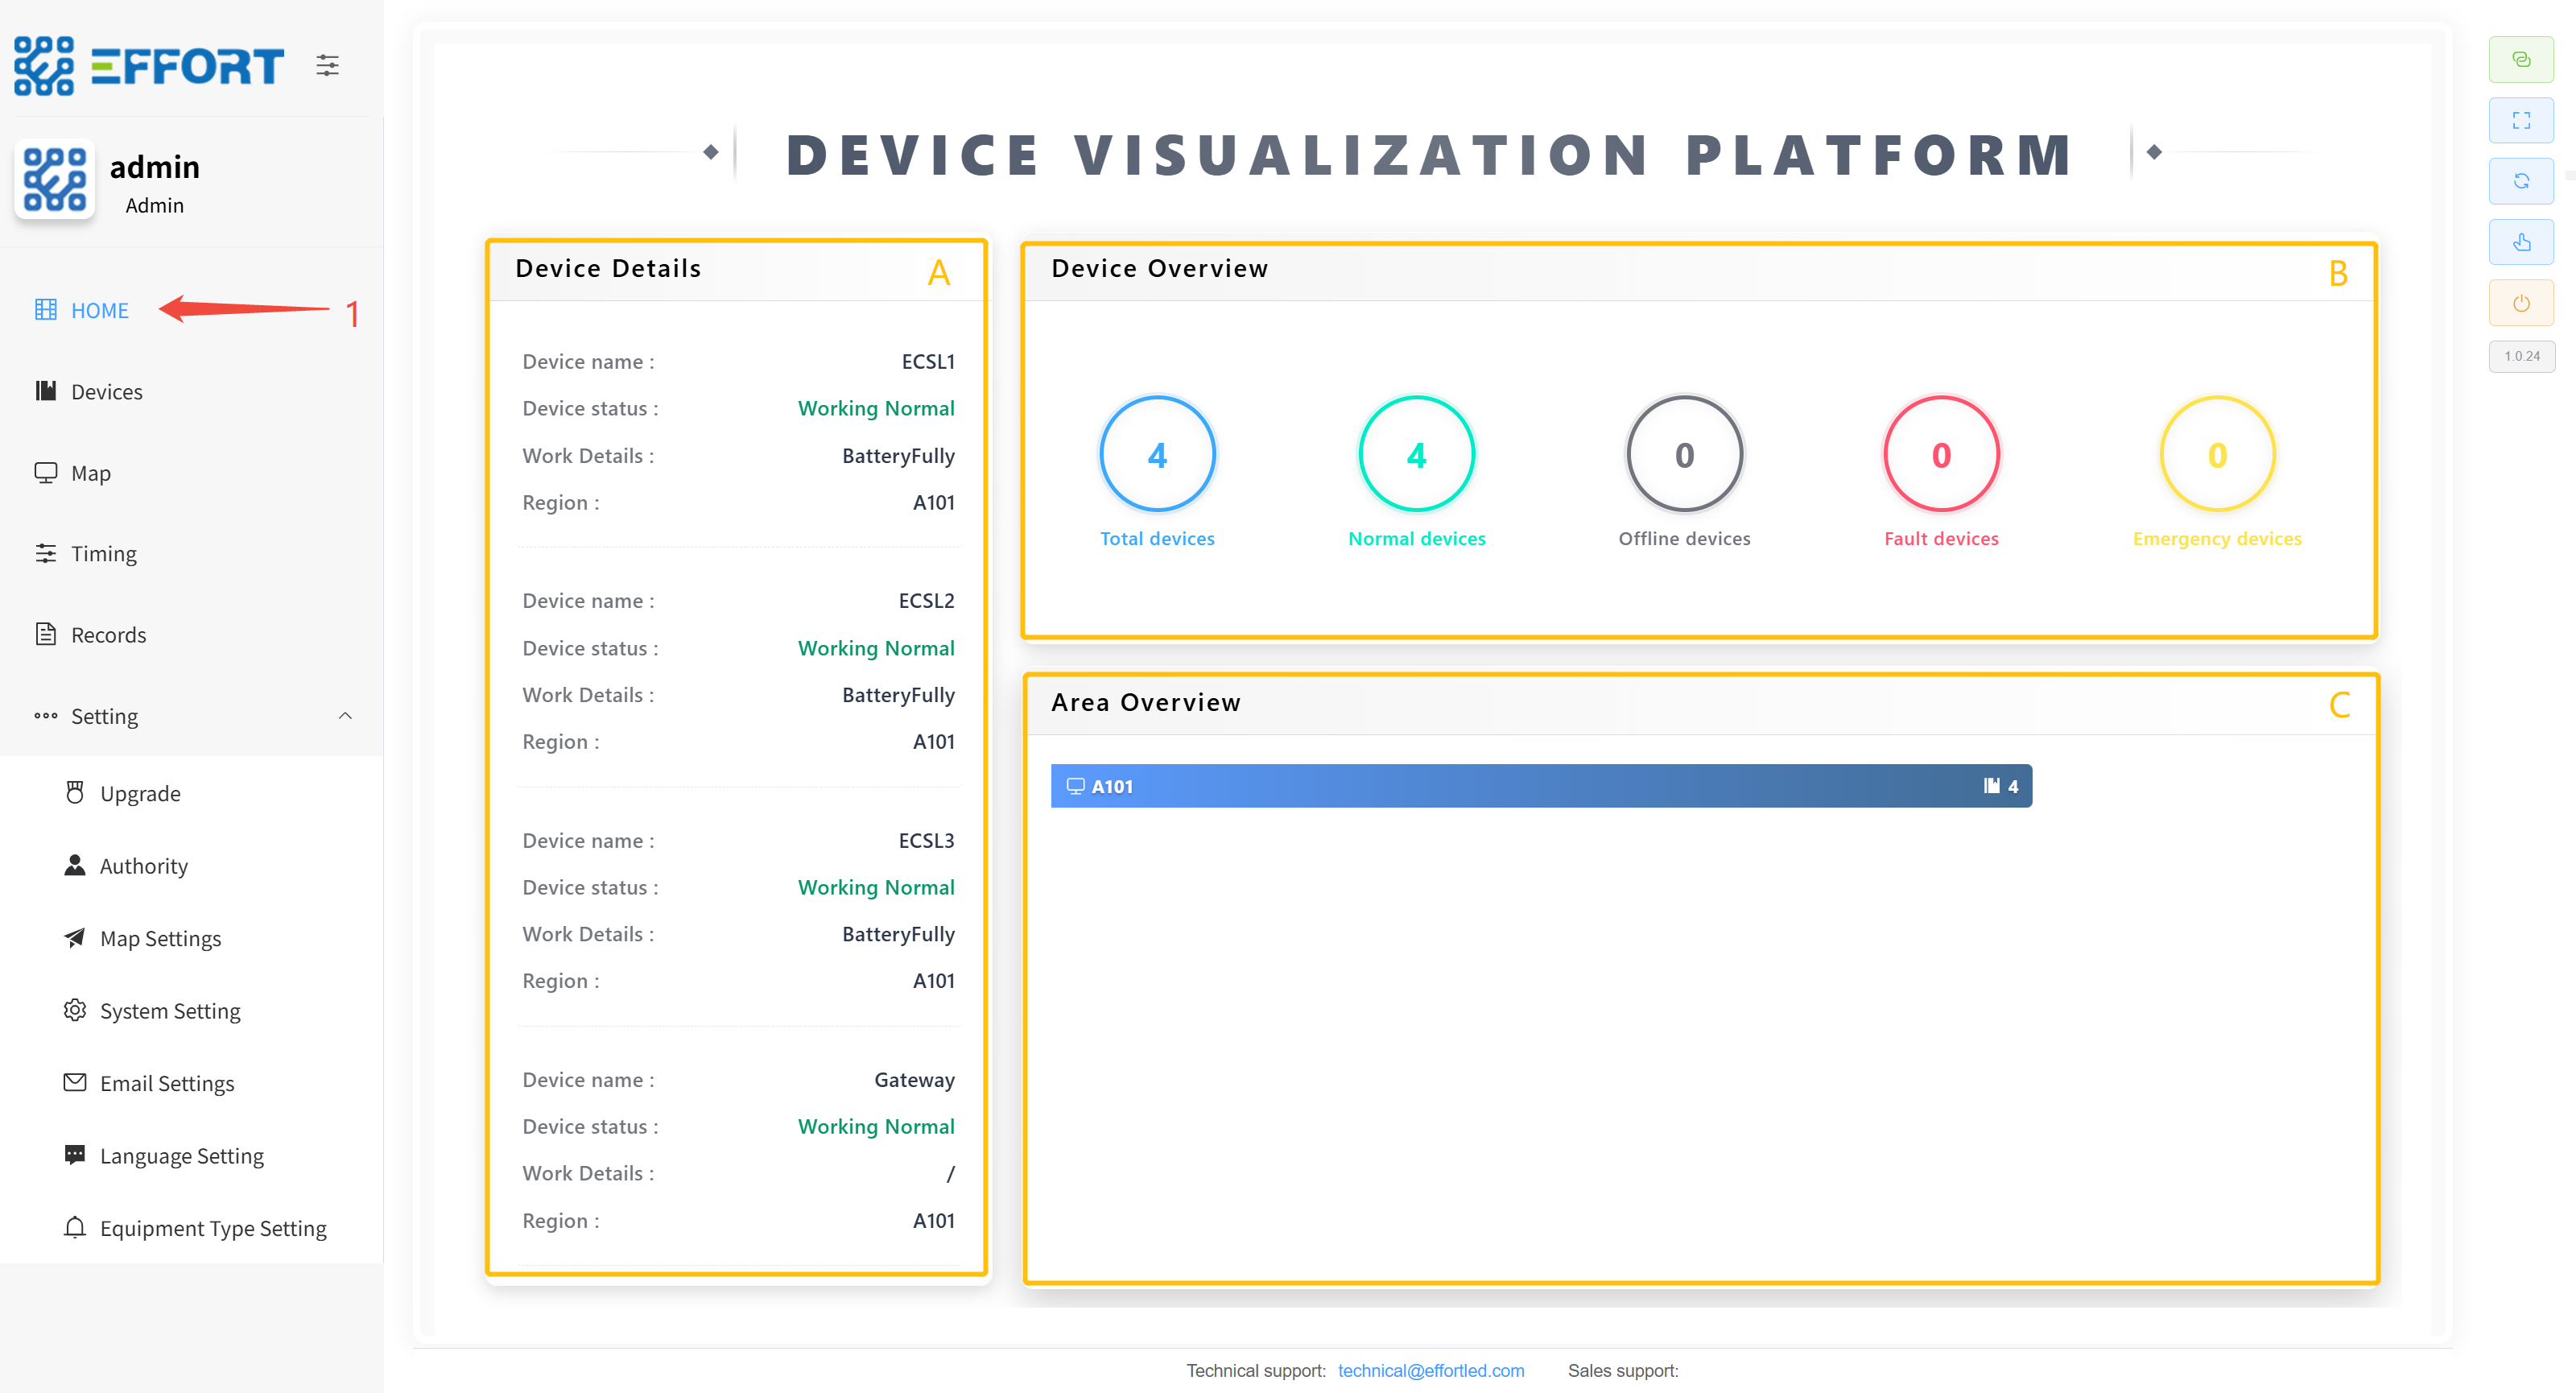Collapse the Setting menu chevron
The width and height of the screenshot is (2576, 1393).
click(x=345, y=716)
